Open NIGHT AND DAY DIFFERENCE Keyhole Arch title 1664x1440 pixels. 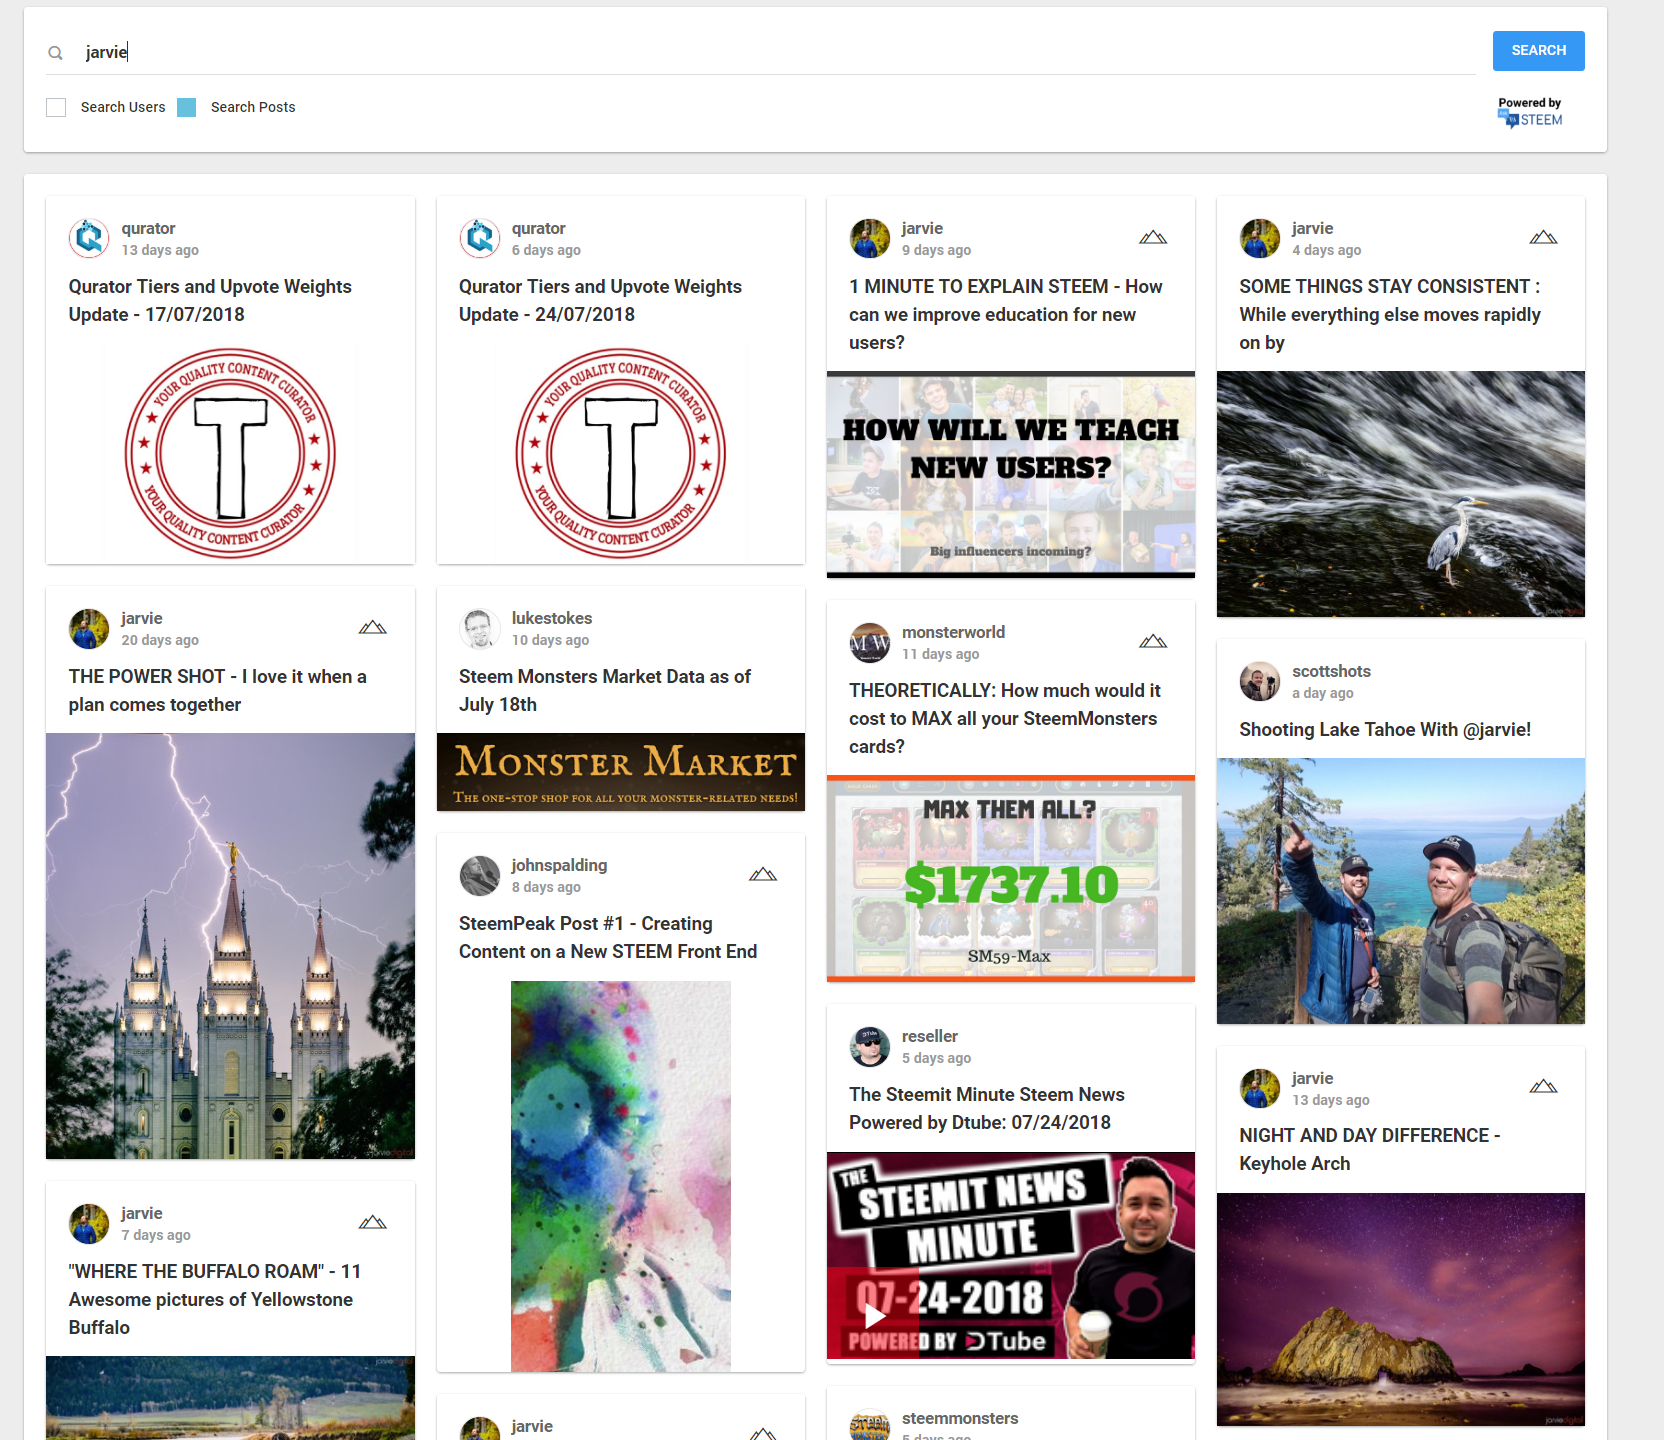tap(1369, 1149)
